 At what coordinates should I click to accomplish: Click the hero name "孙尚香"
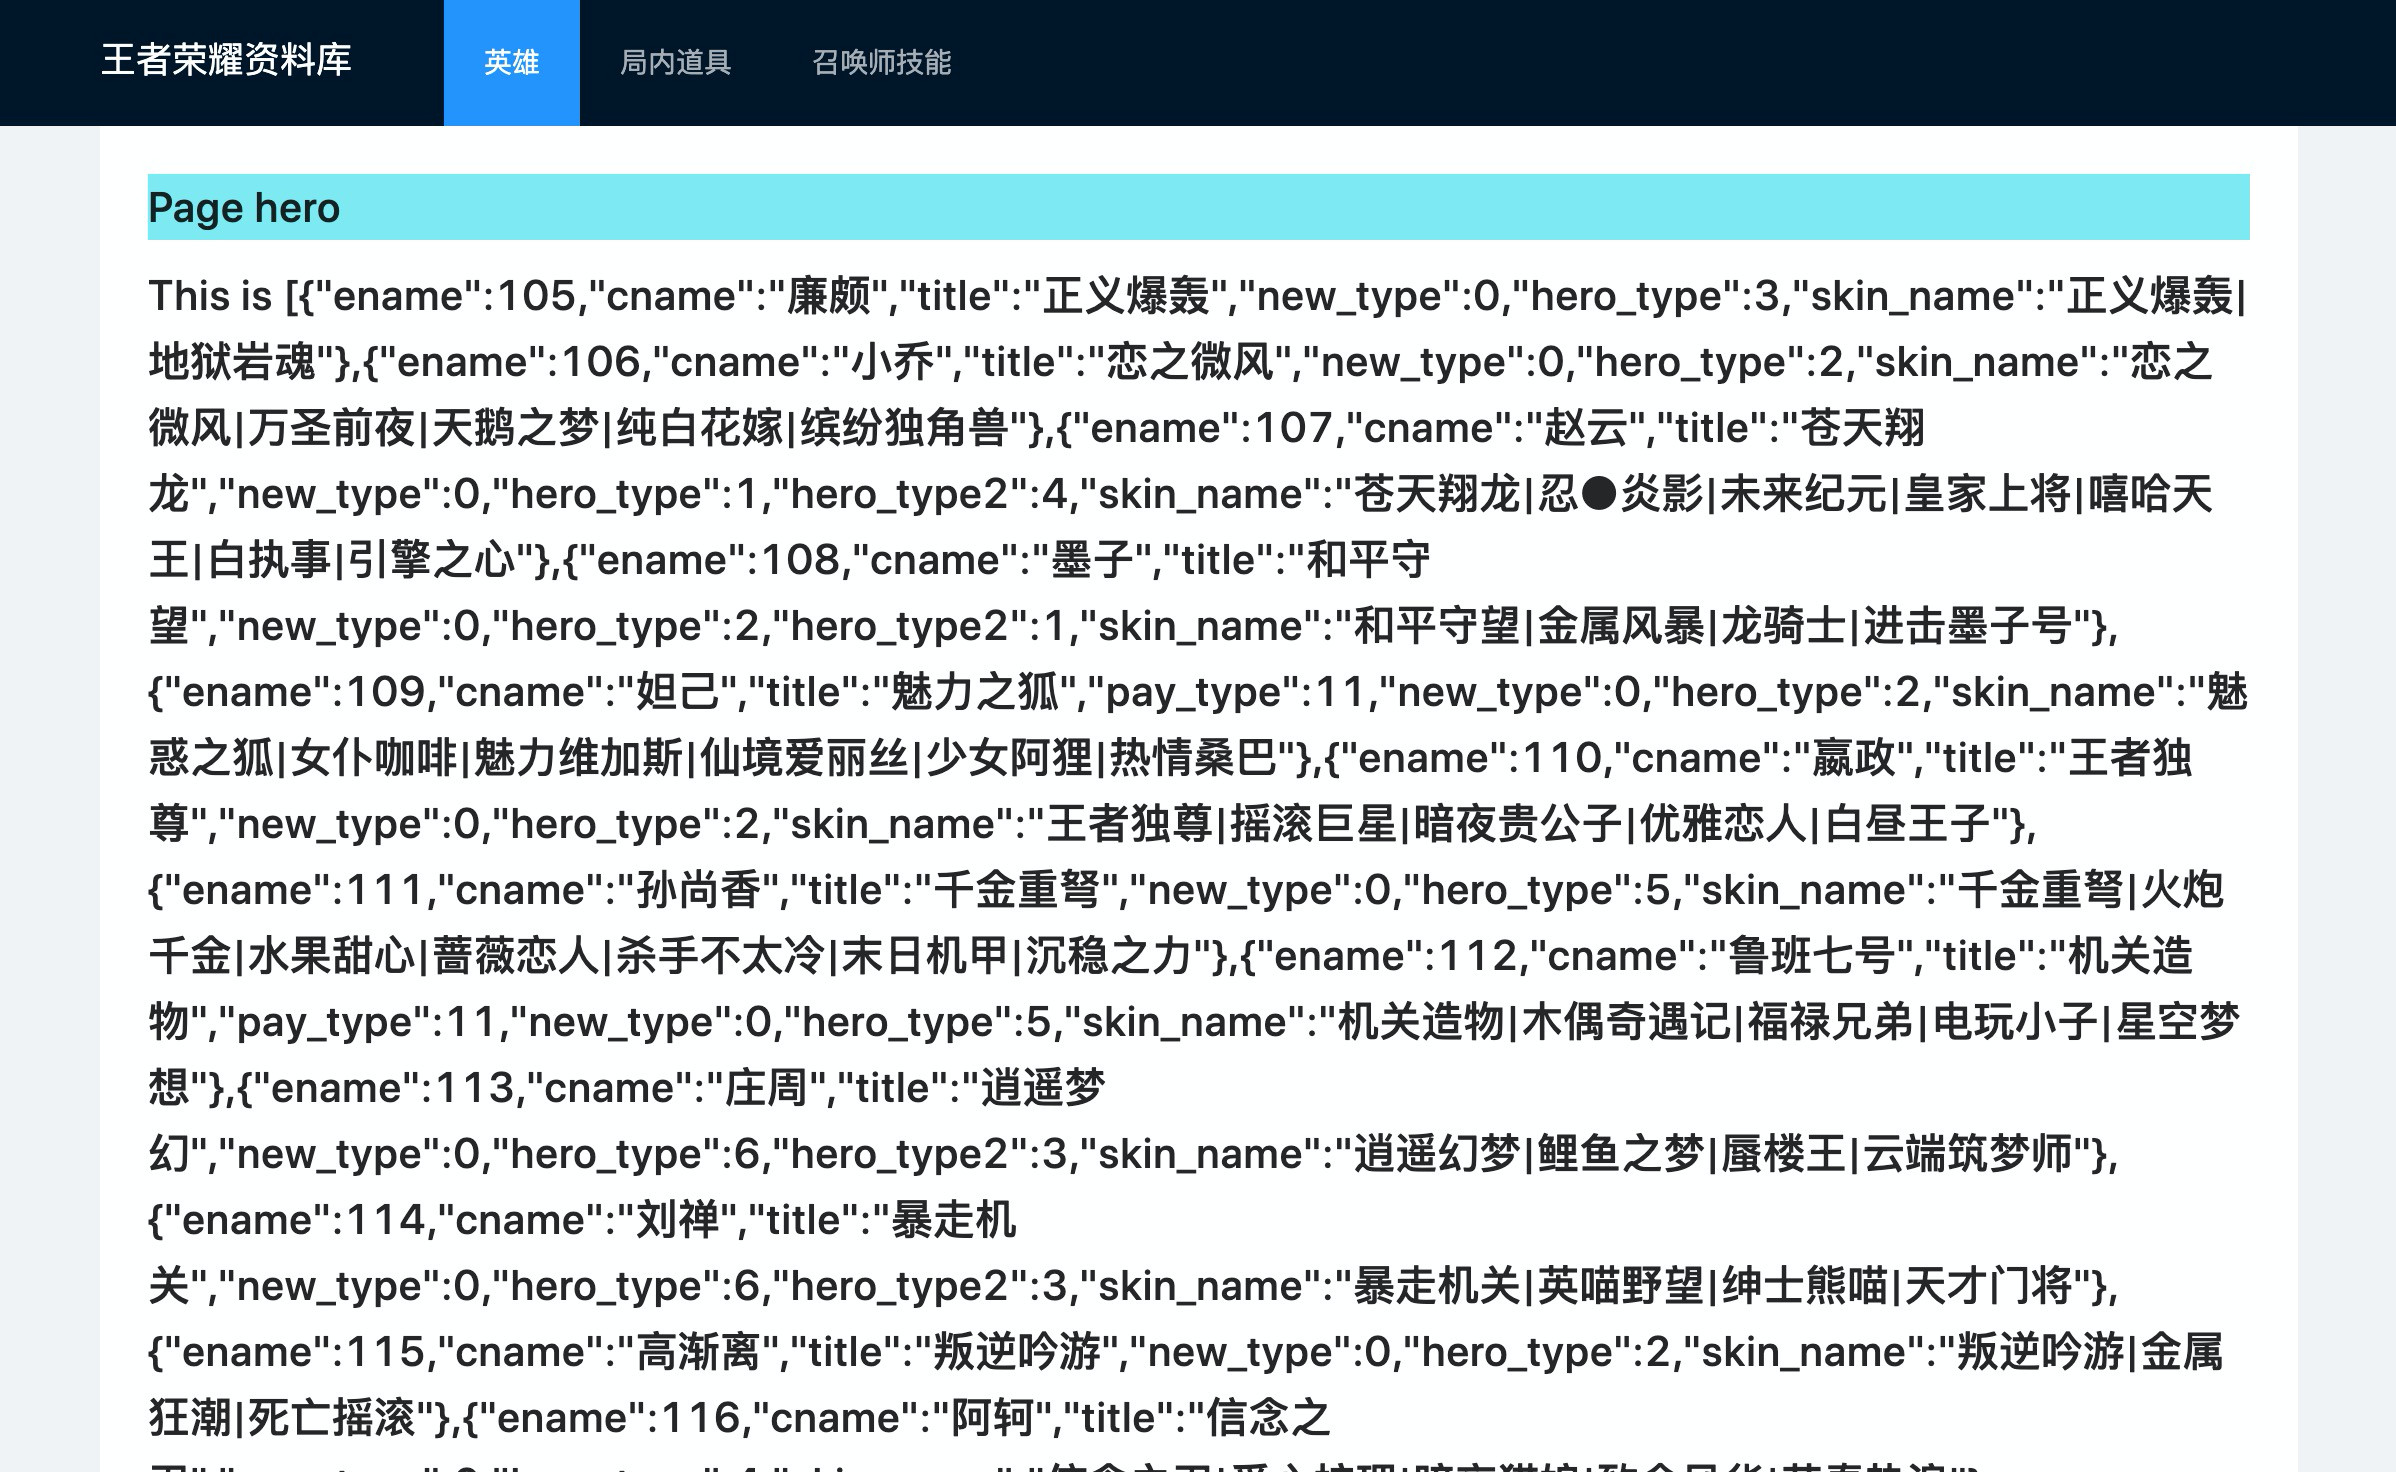point(699,890)
